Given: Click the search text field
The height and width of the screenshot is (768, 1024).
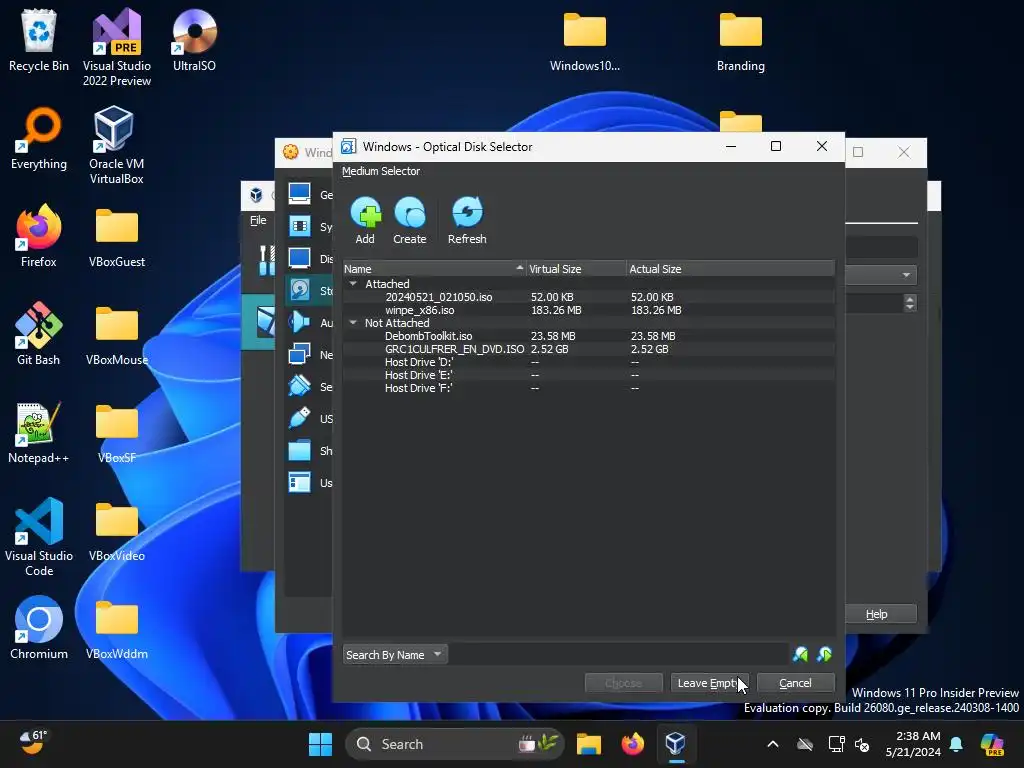Looking at the screenshot, I should click(619, 654).
